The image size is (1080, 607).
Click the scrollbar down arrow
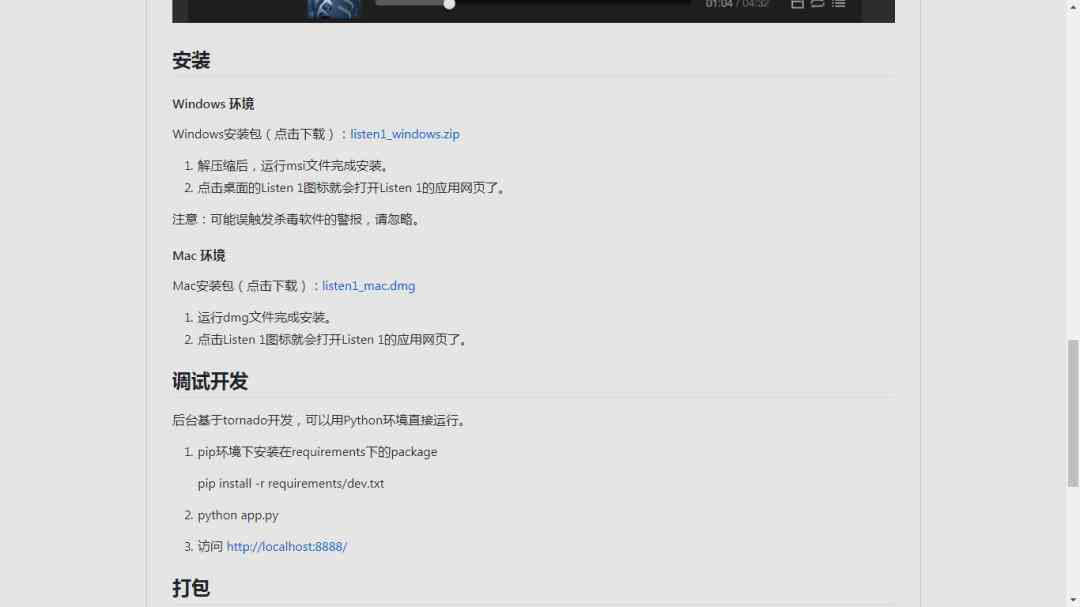(x=1073, y=601)
